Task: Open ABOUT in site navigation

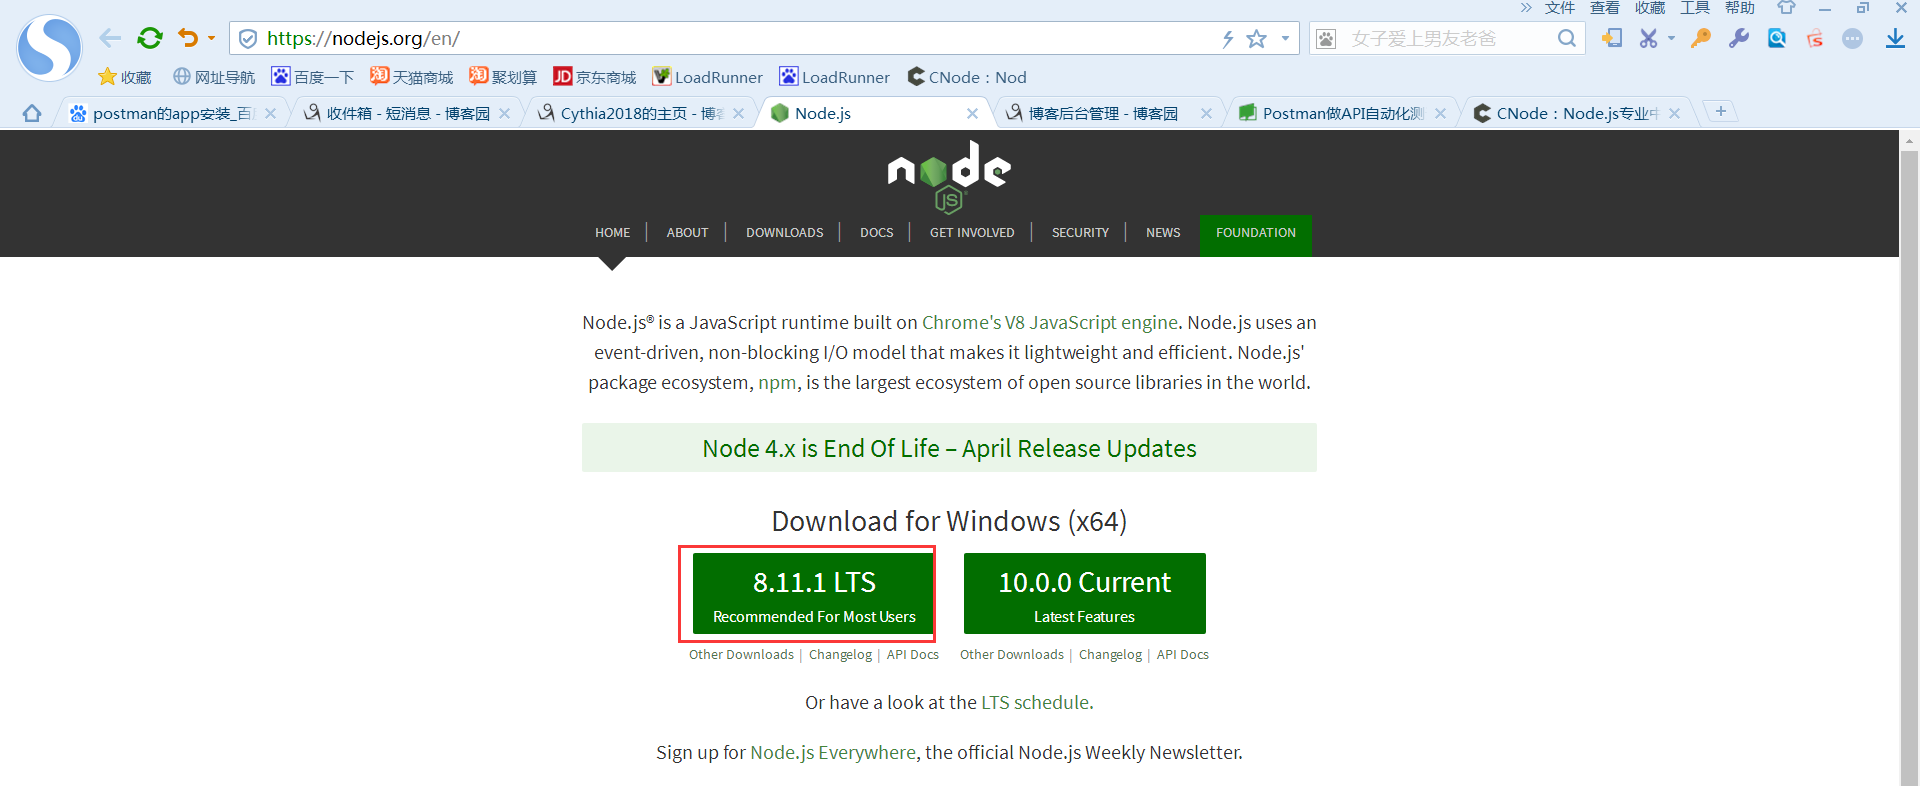Action: tap(687, 232)
